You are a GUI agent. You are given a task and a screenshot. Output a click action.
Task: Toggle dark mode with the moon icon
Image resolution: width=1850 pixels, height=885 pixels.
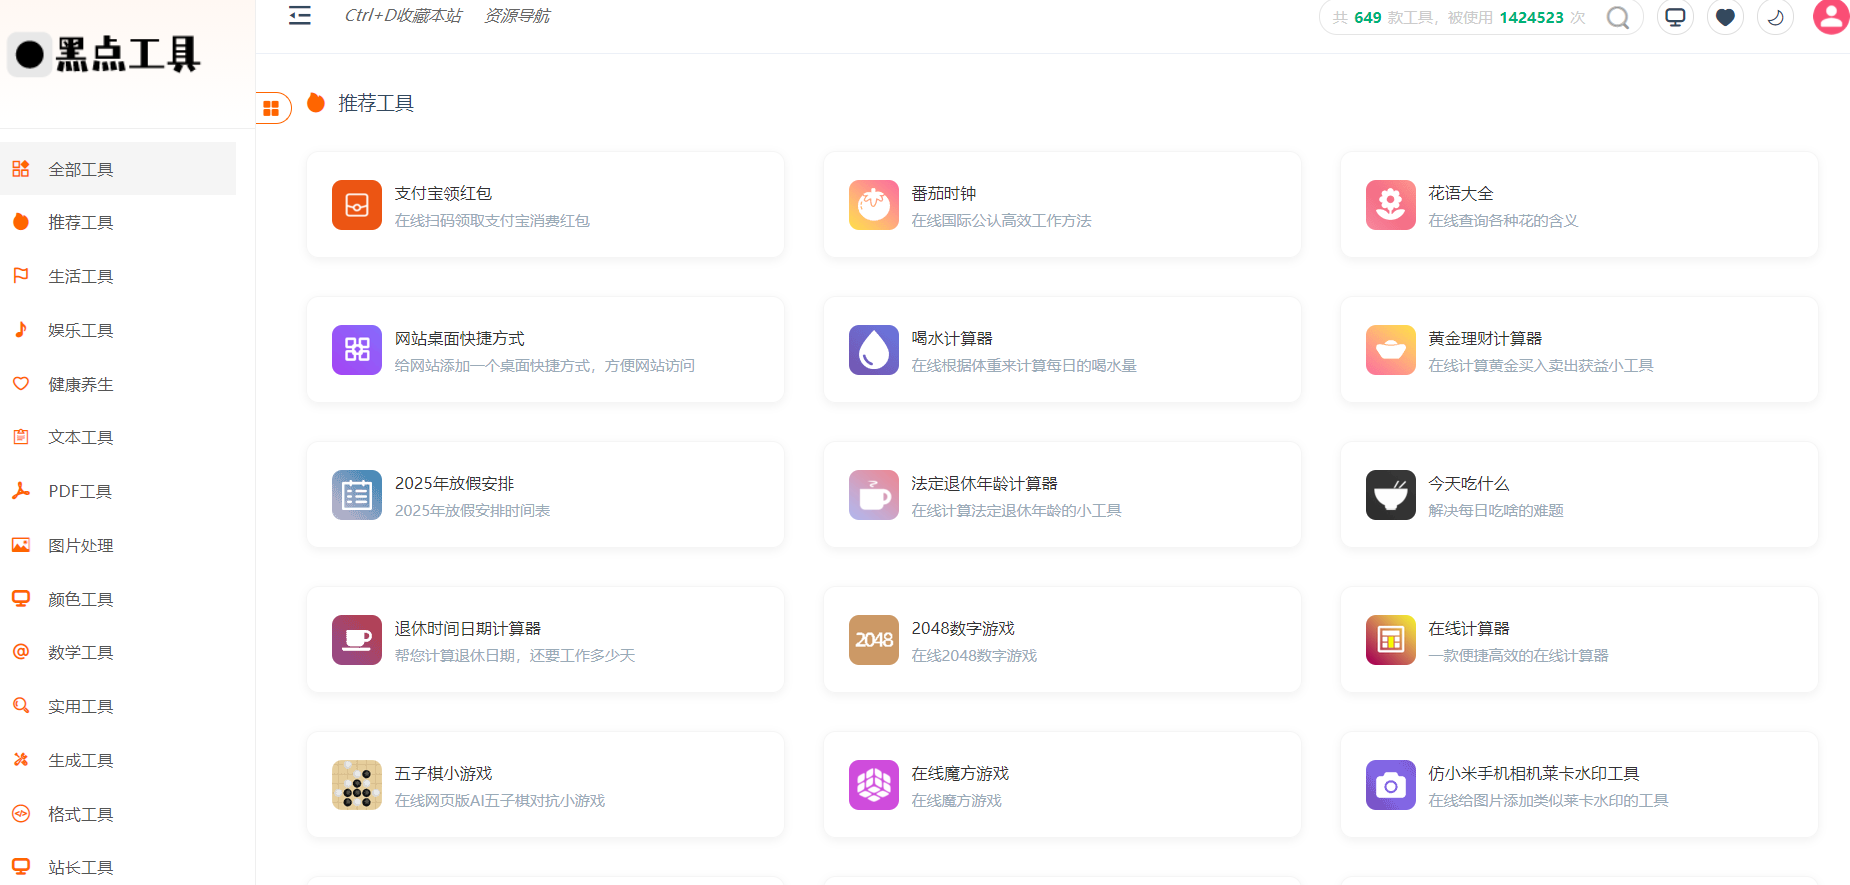point(1775,17)
